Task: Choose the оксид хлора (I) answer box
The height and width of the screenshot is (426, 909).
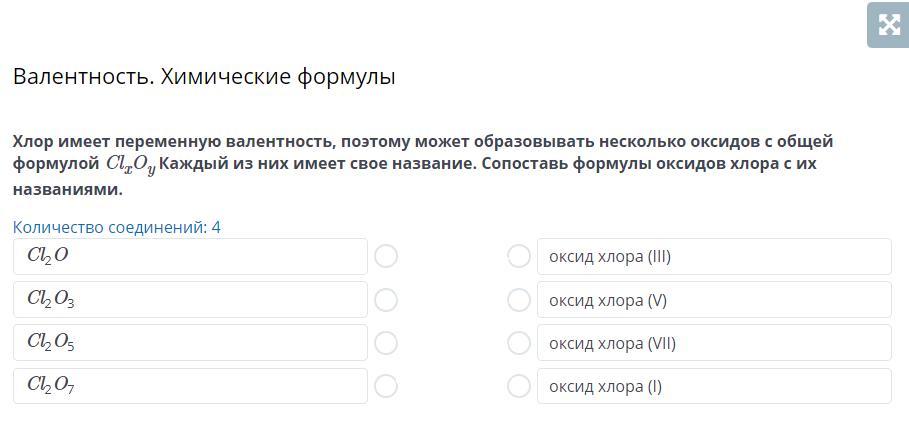Action: (713, 386)
